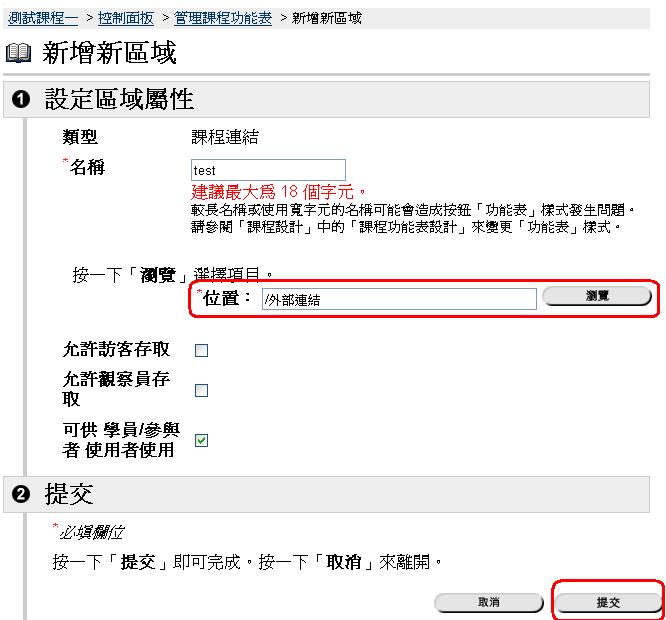
Task: Click the book icon beside the page title
Action: (18, 55)
